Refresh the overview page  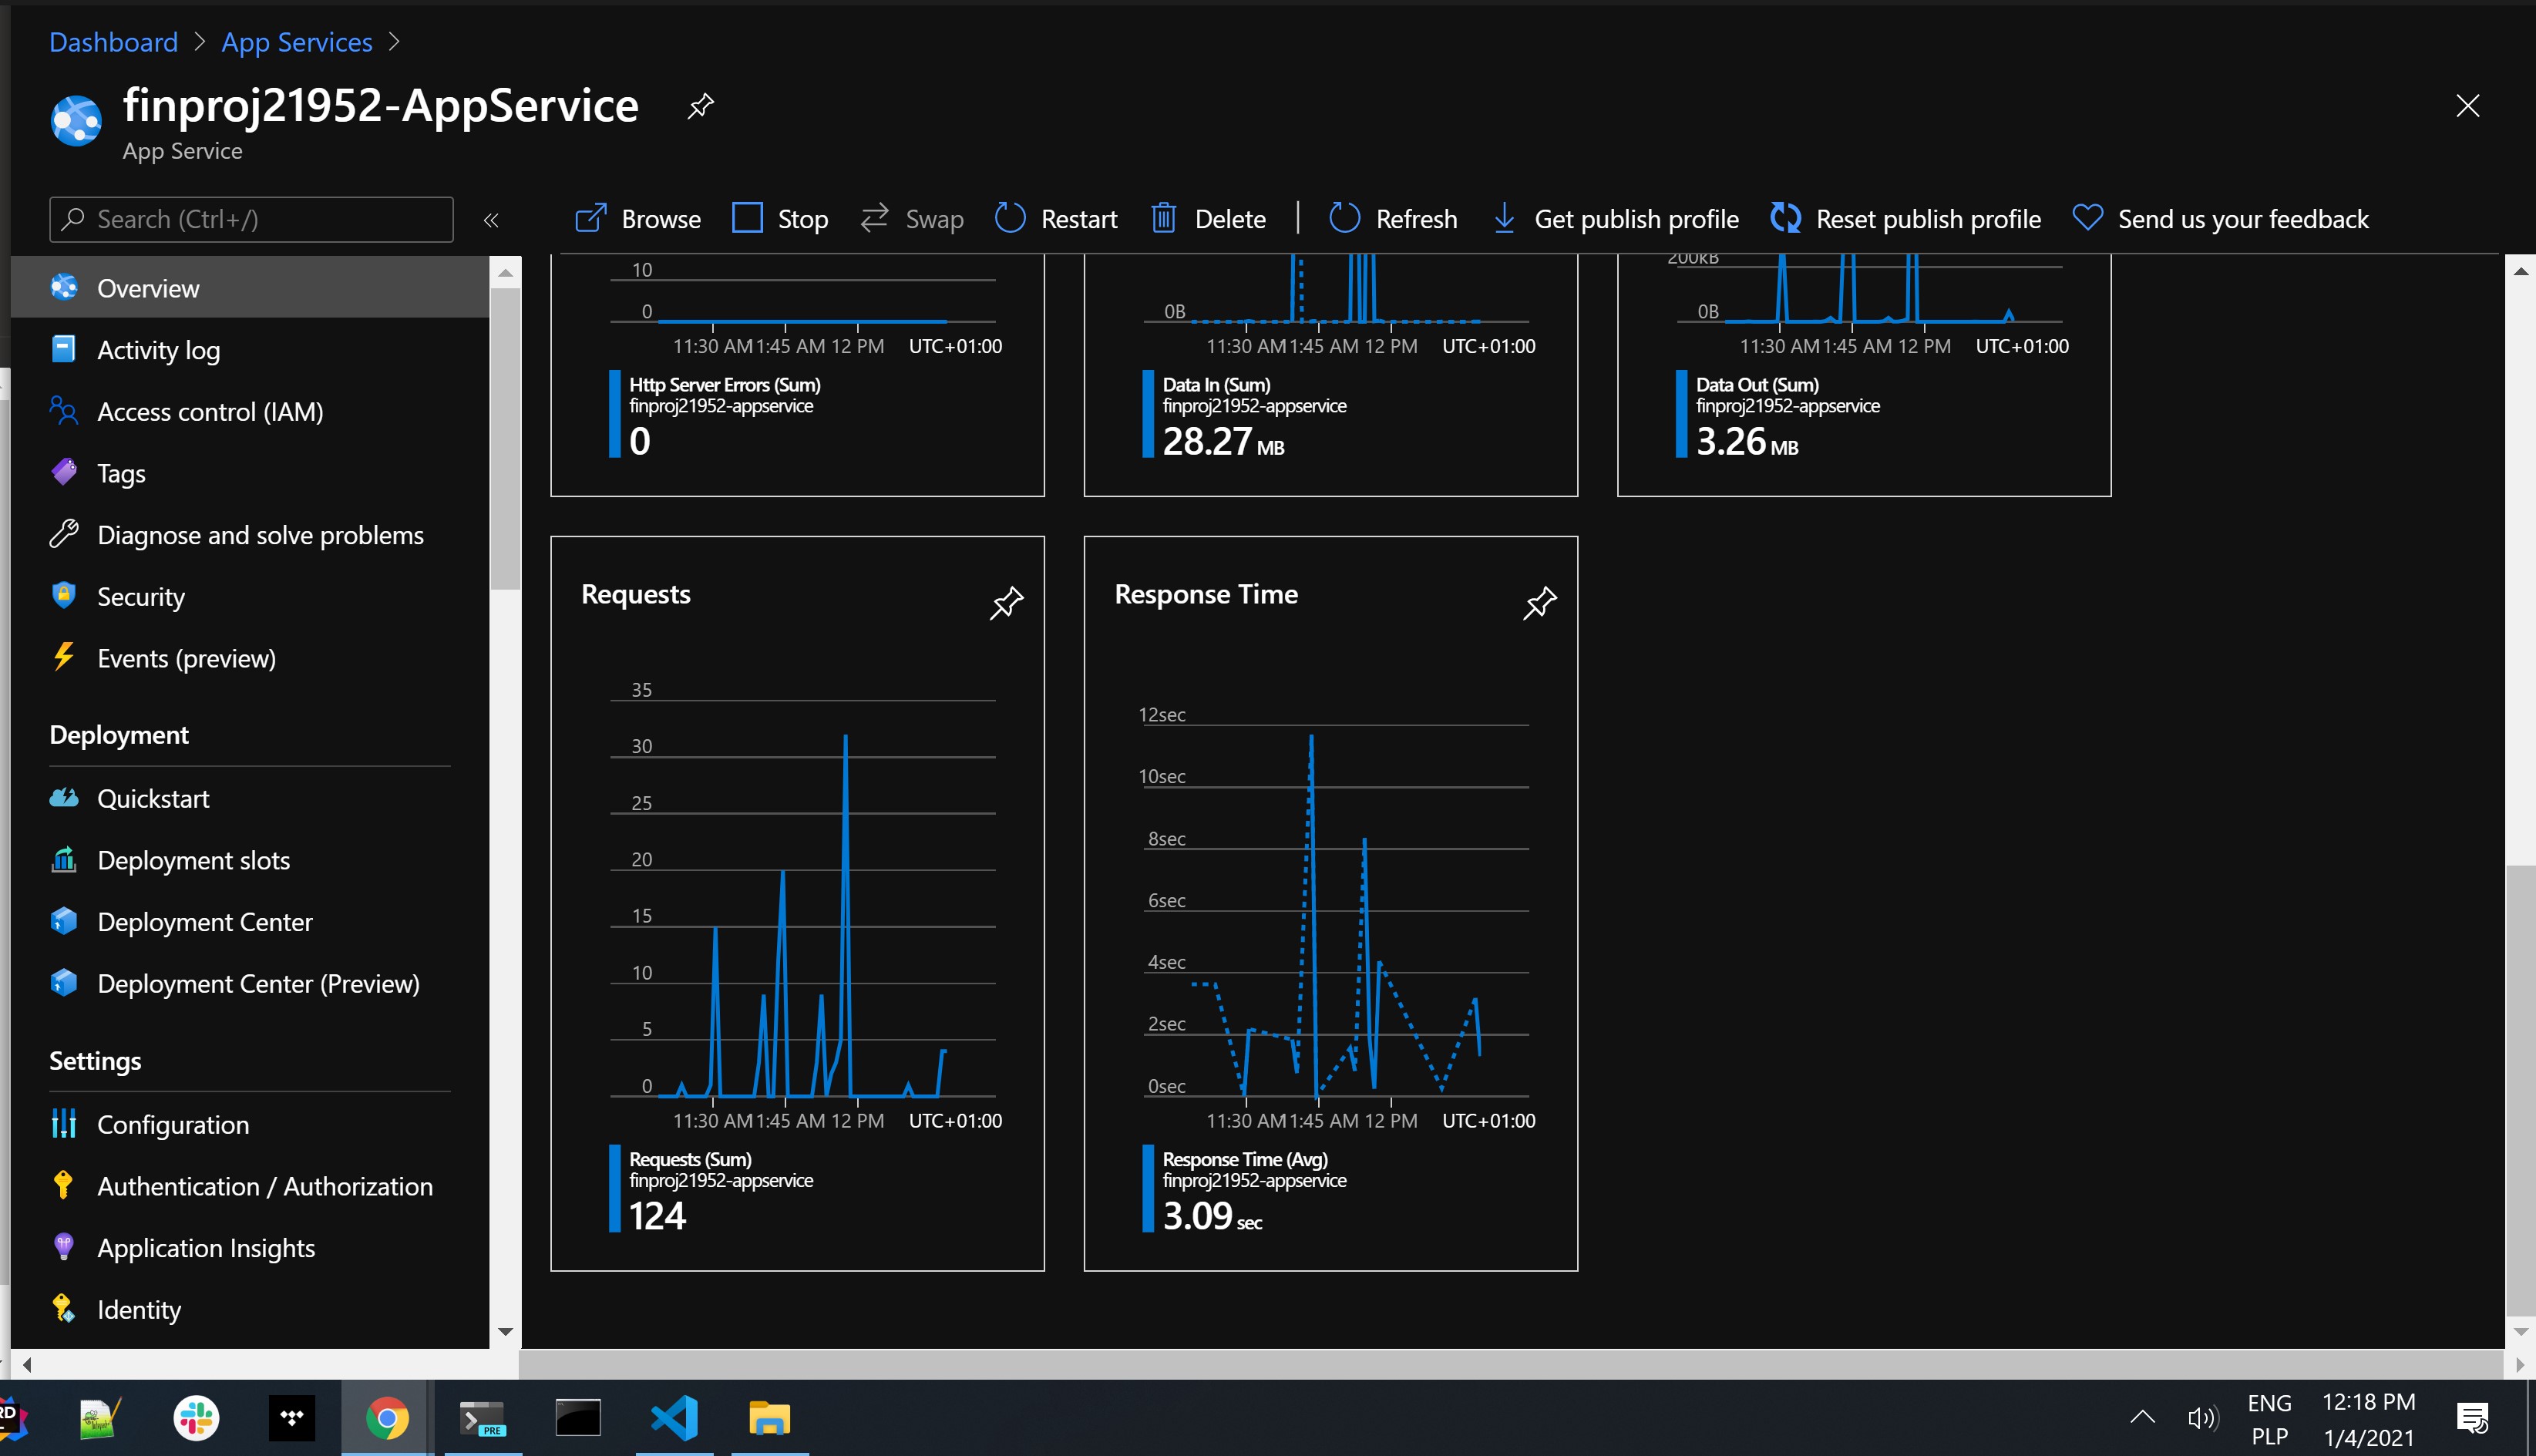click(1393, 219)
